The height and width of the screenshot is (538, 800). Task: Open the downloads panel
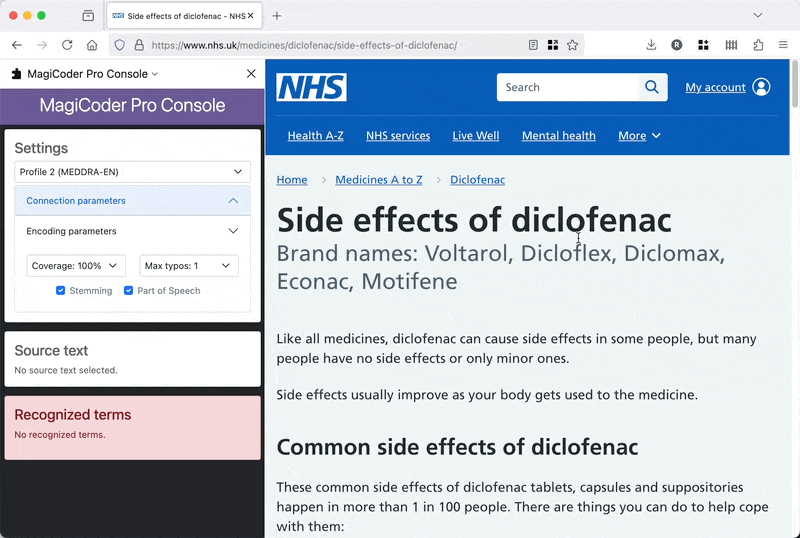[x=651, y=45]
